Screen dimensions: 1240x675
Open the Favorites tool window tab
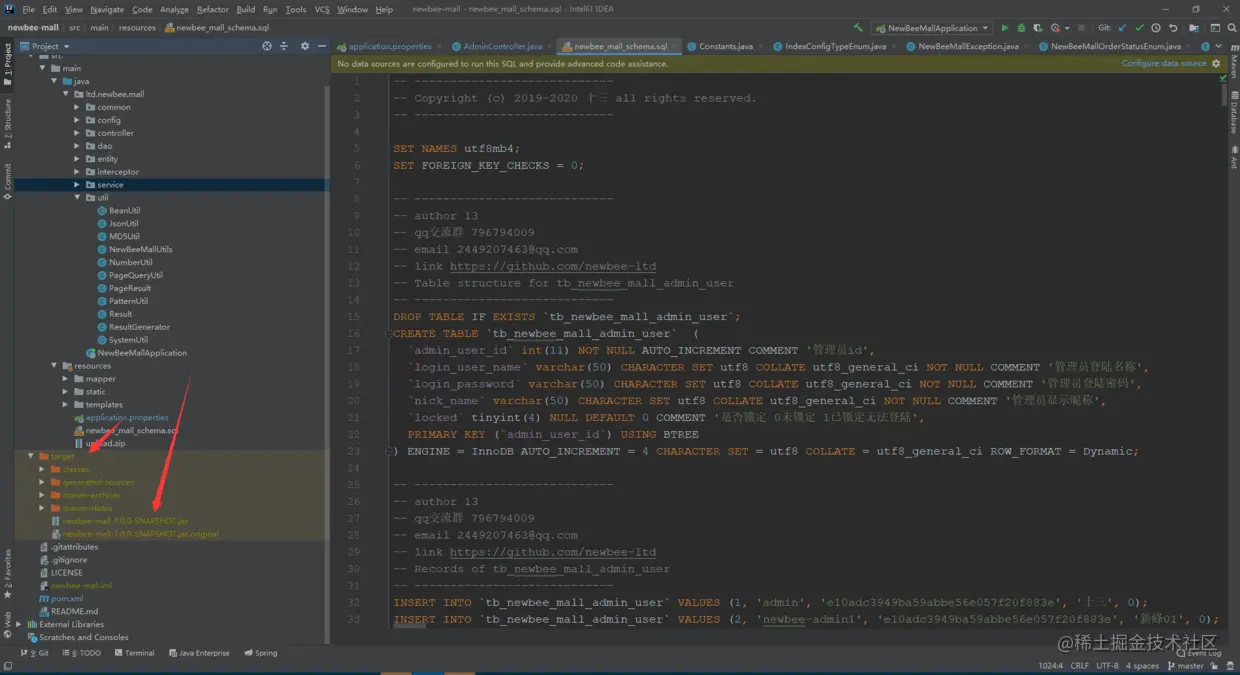7,573
